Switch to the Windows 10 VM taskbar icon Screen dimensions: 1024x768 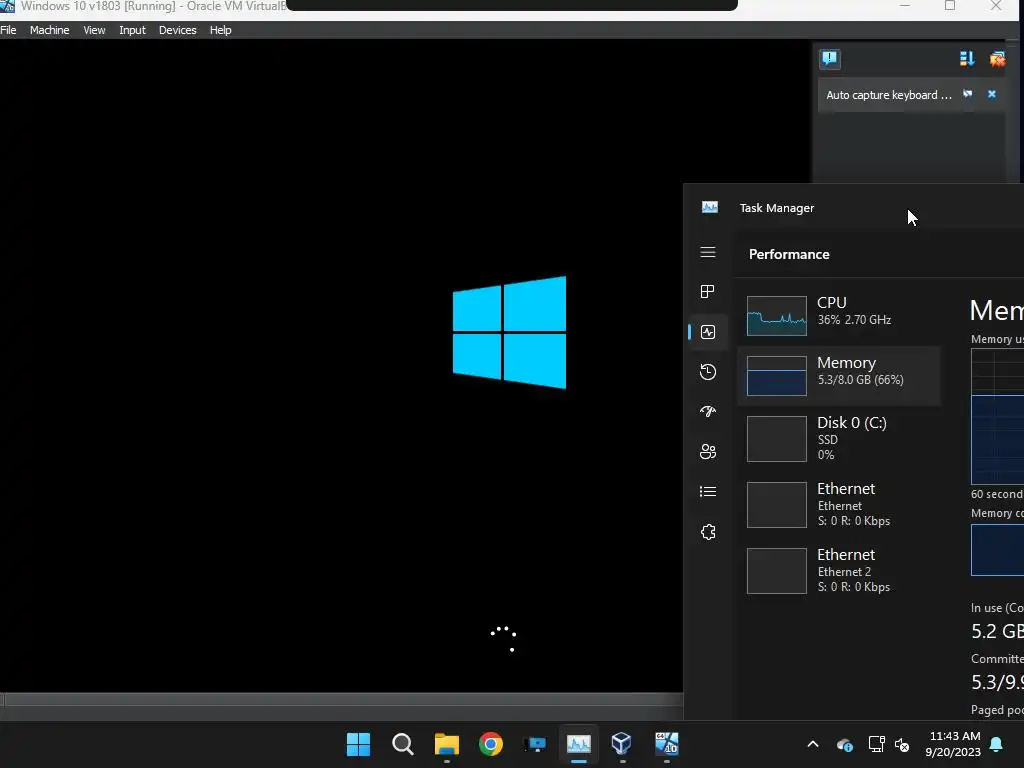click(x=667, y=744)
